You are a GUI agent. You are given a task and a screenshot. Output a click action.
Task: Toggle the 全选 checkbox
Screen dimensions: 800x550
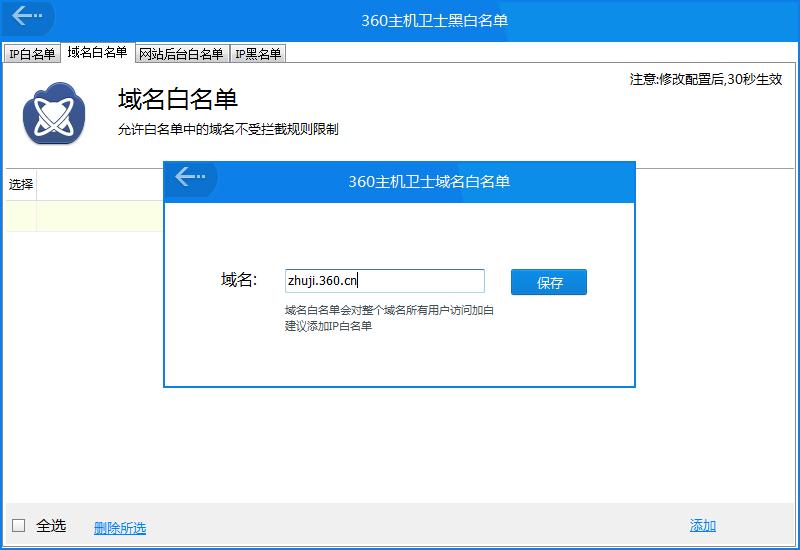pos(18,525)
